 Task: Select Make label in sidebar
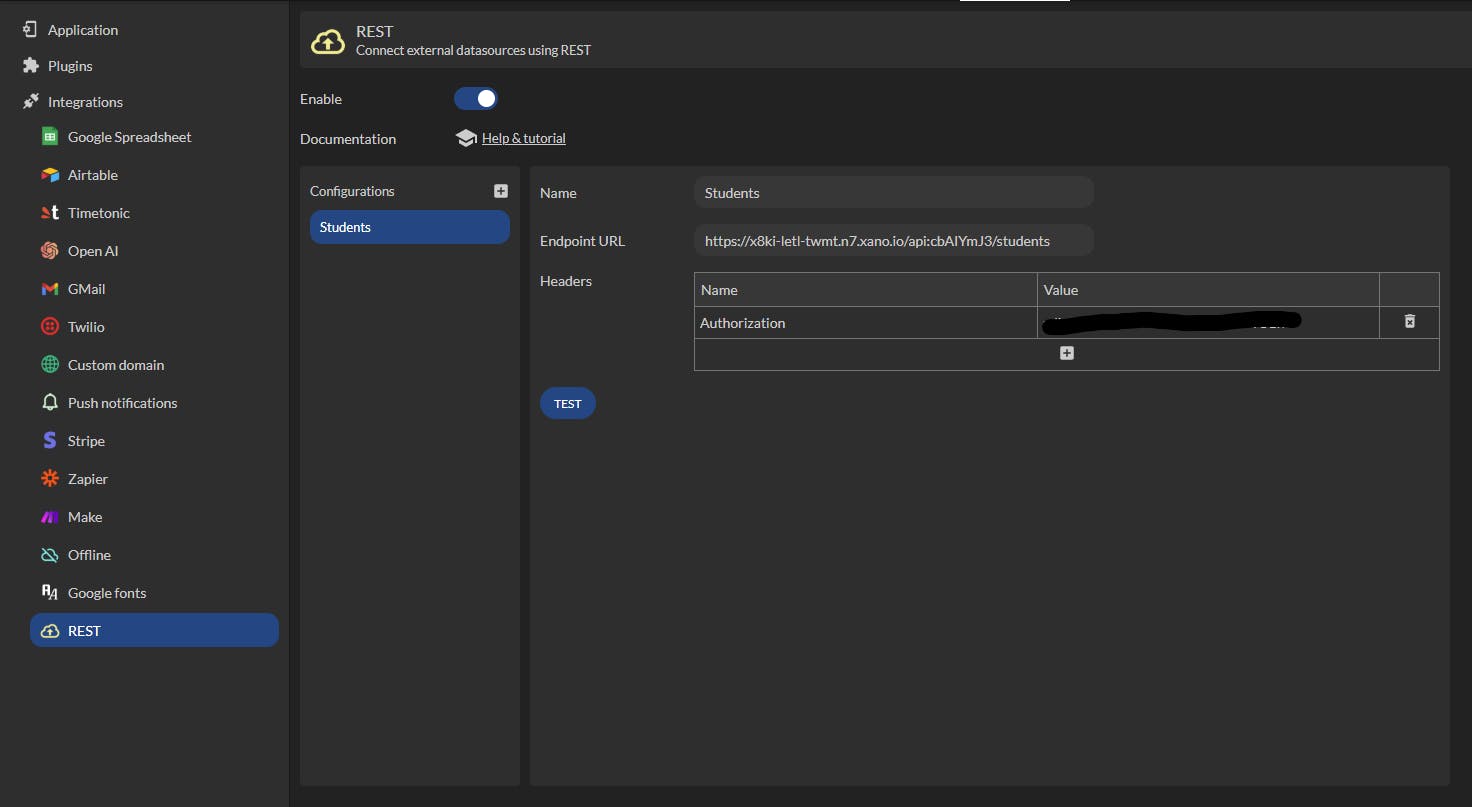pos(85,517)
